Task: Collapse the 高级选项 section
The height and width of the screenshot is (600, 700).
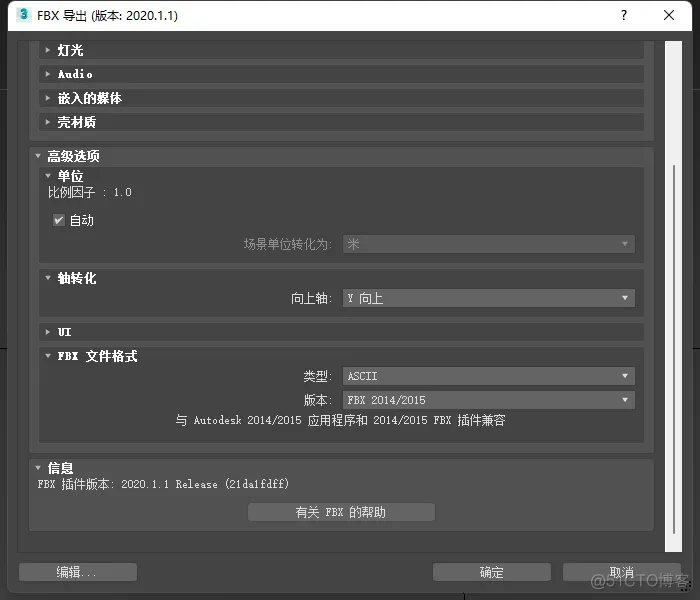Action: (x=341, y=156)
